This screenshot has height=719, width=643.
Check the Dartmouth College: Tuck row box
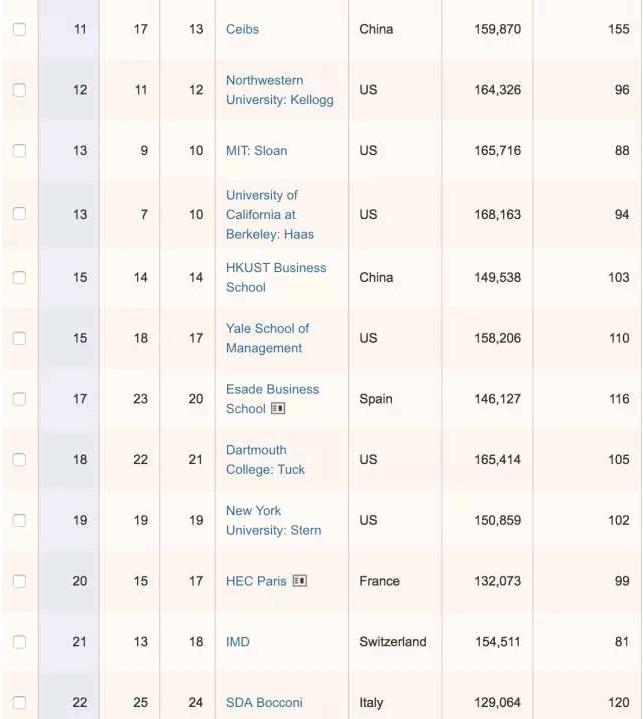[x=19, y=459]
